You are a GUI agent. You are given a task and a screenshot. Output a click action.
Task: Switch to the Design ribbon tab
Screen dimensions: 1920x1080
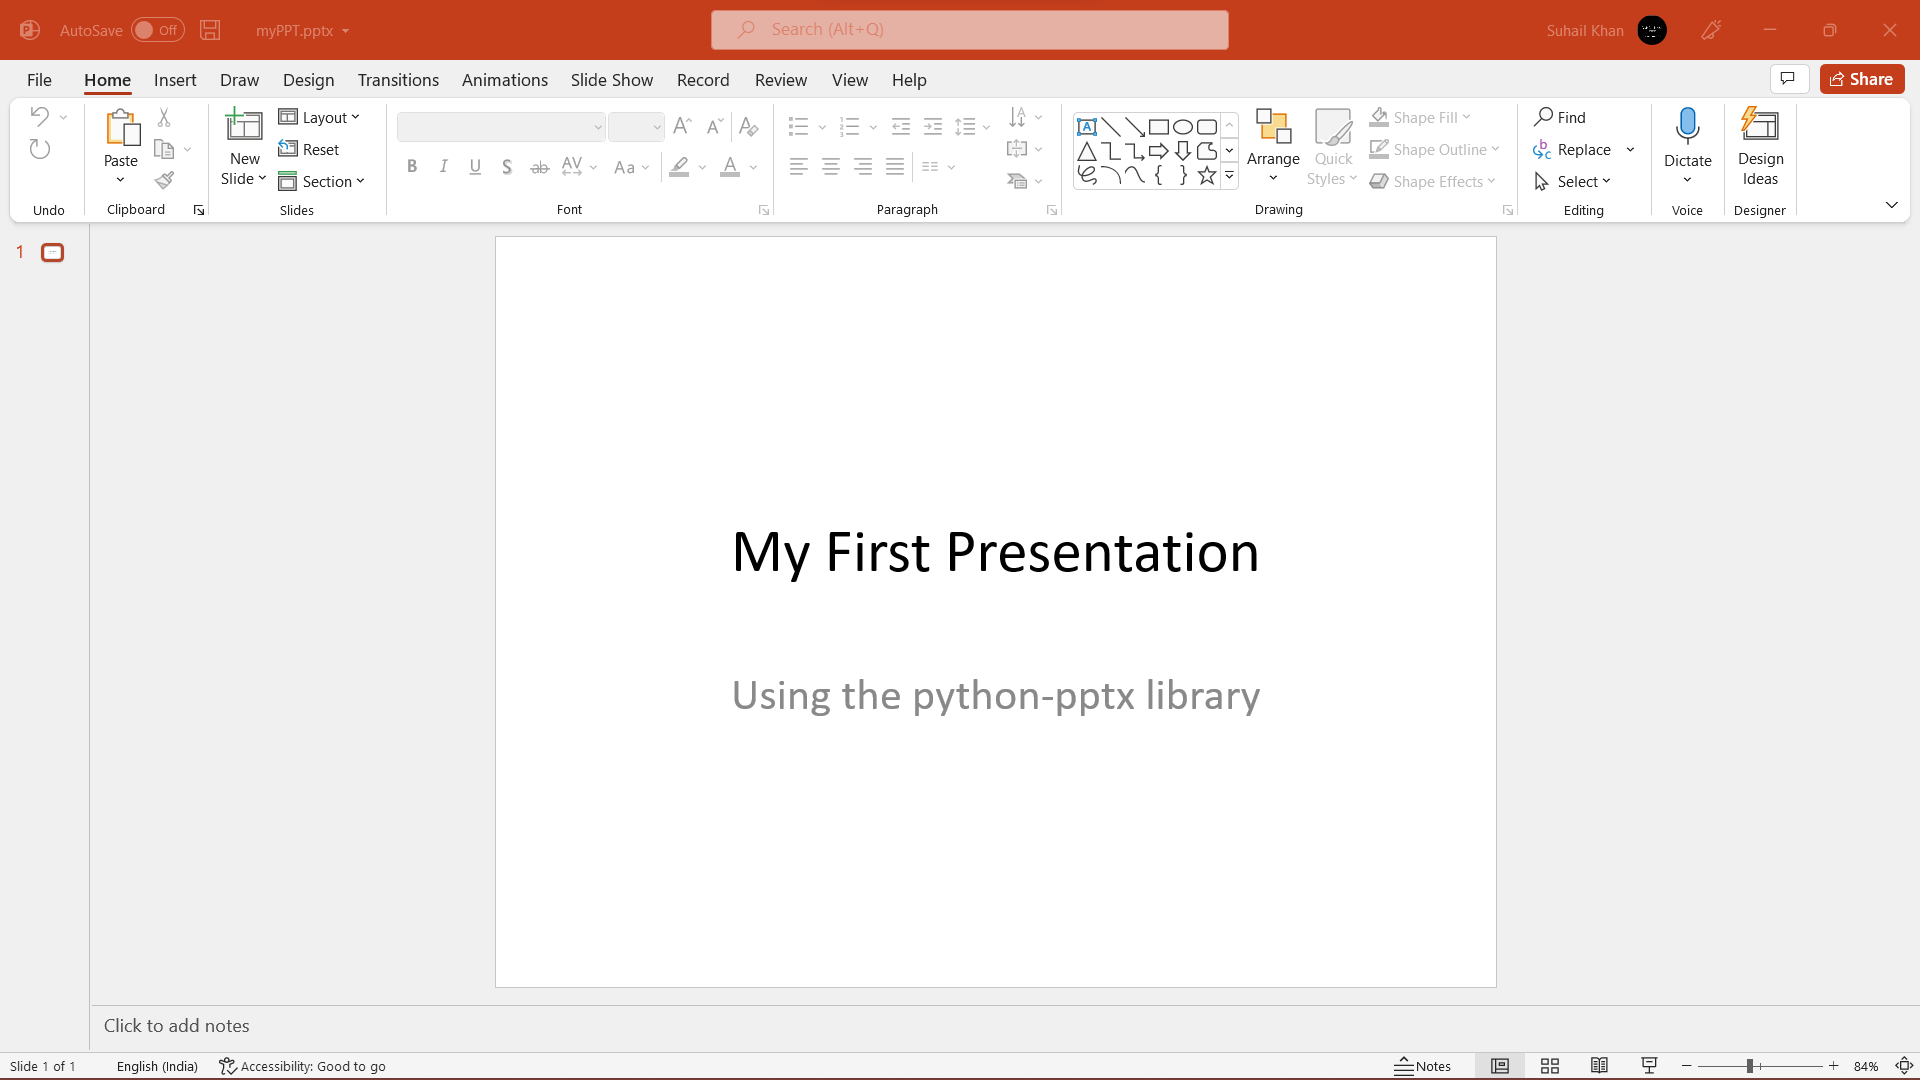pyautogui.click(x=307, y=79)
